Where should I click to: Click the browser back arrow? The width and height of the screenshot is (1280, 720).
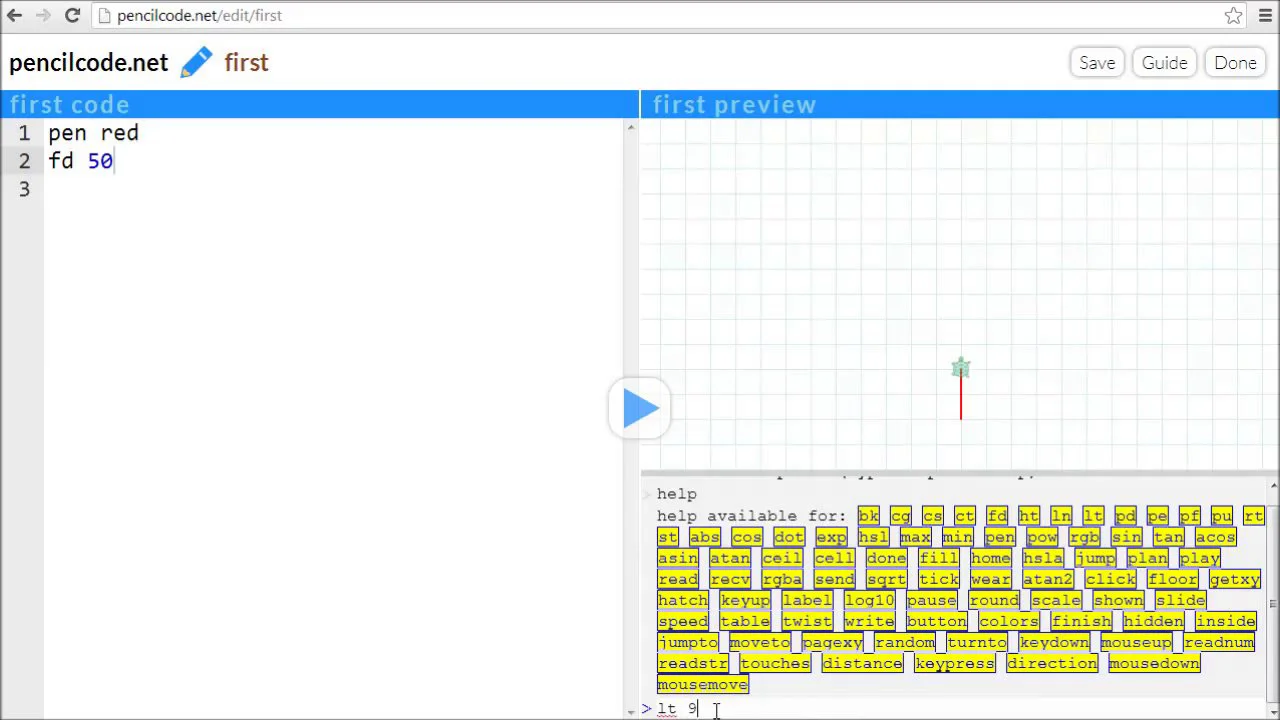(15, 16)
